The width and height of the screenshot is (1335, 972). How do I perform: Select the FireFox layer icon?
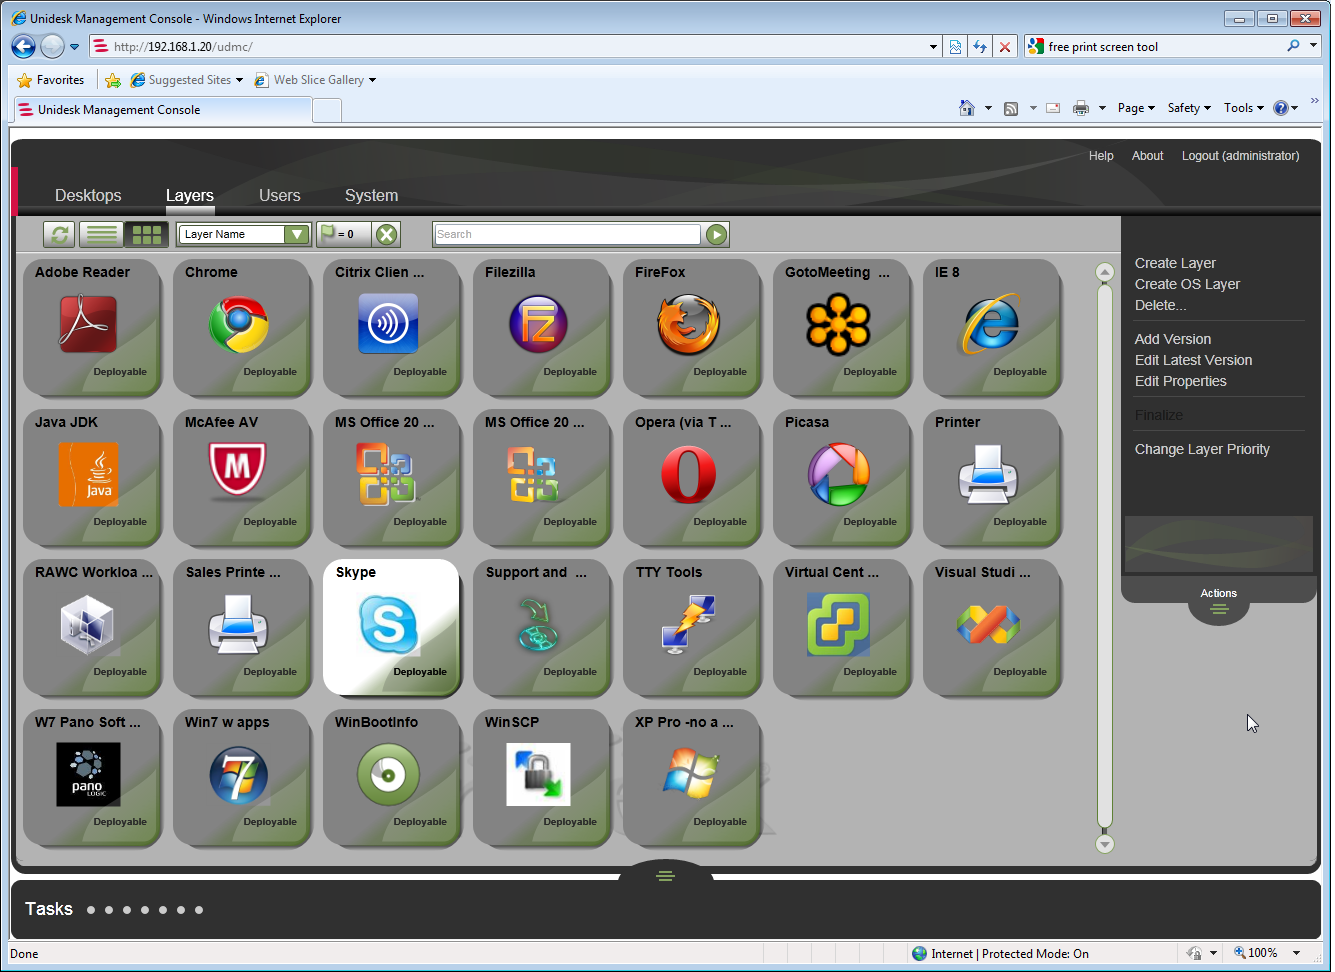point(688,324)
